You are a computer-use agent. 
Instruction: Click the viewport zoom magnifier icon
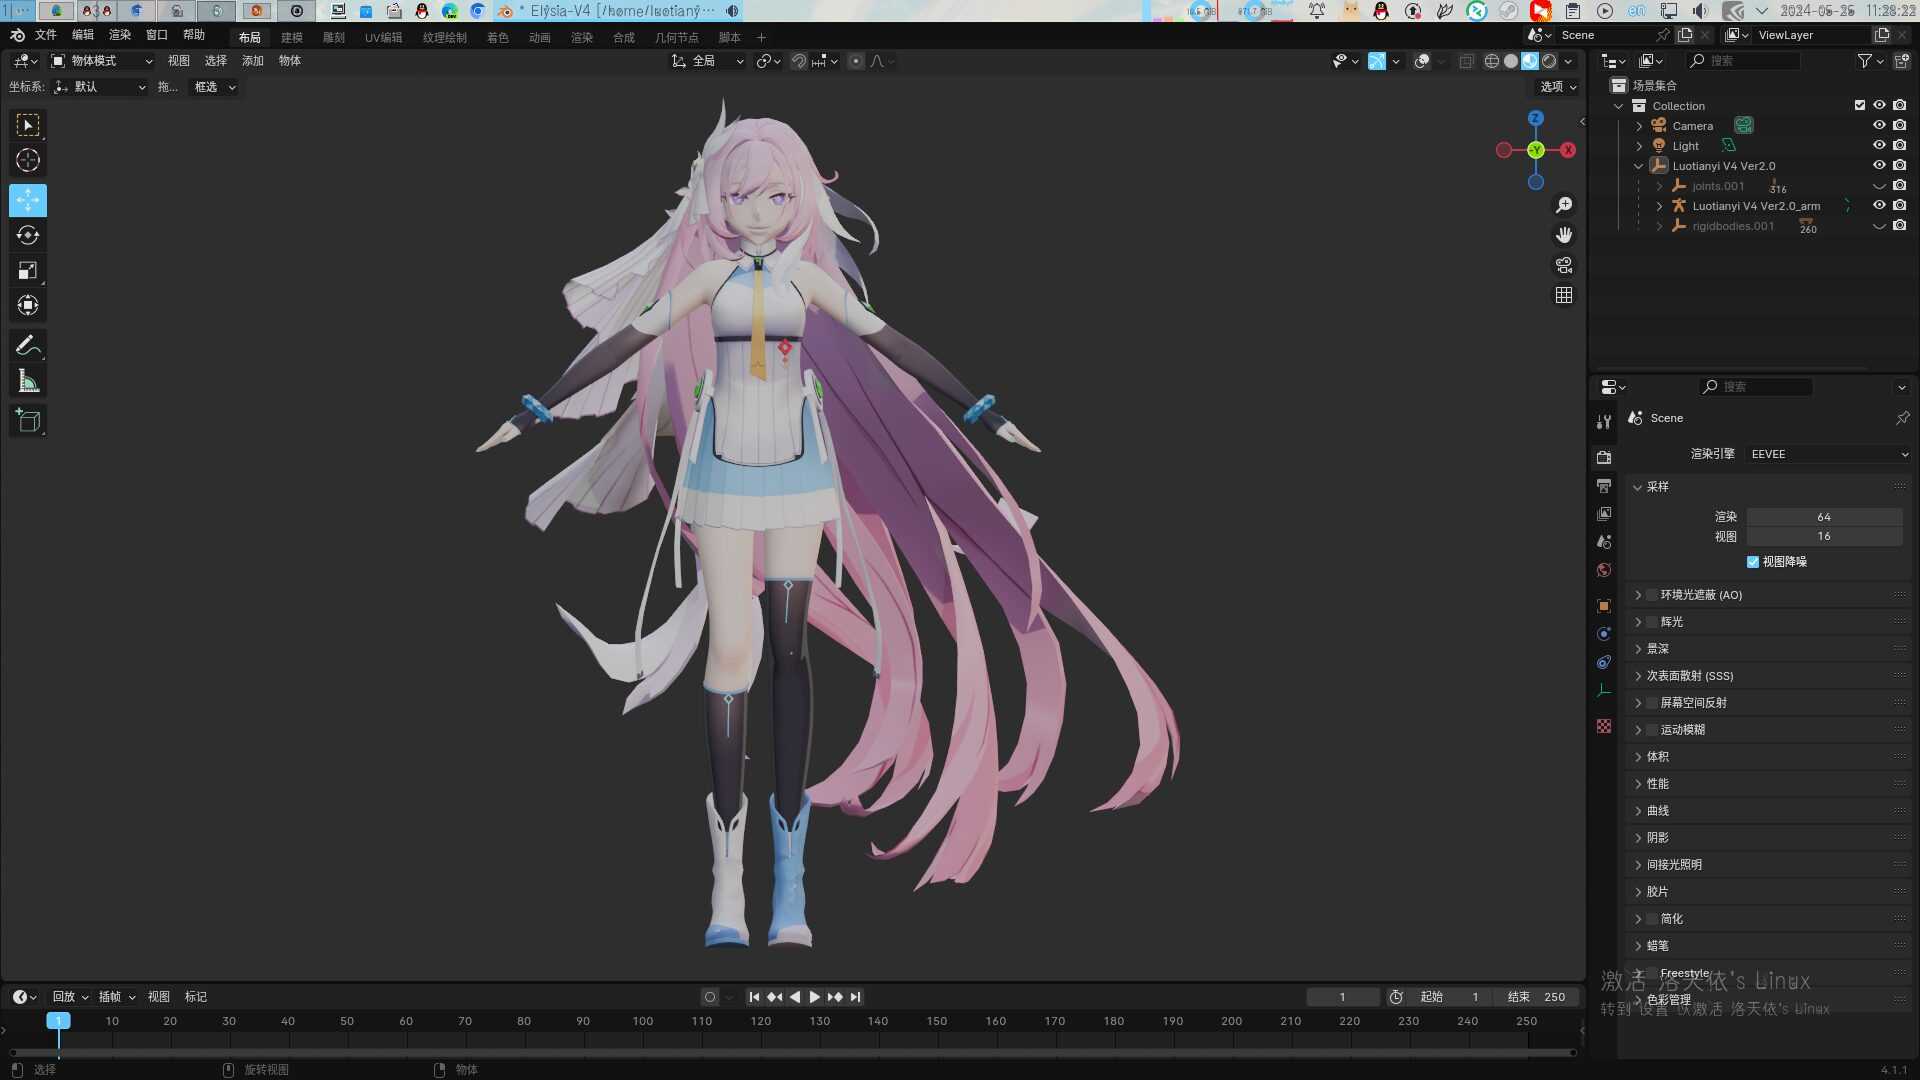point(1564,205)
